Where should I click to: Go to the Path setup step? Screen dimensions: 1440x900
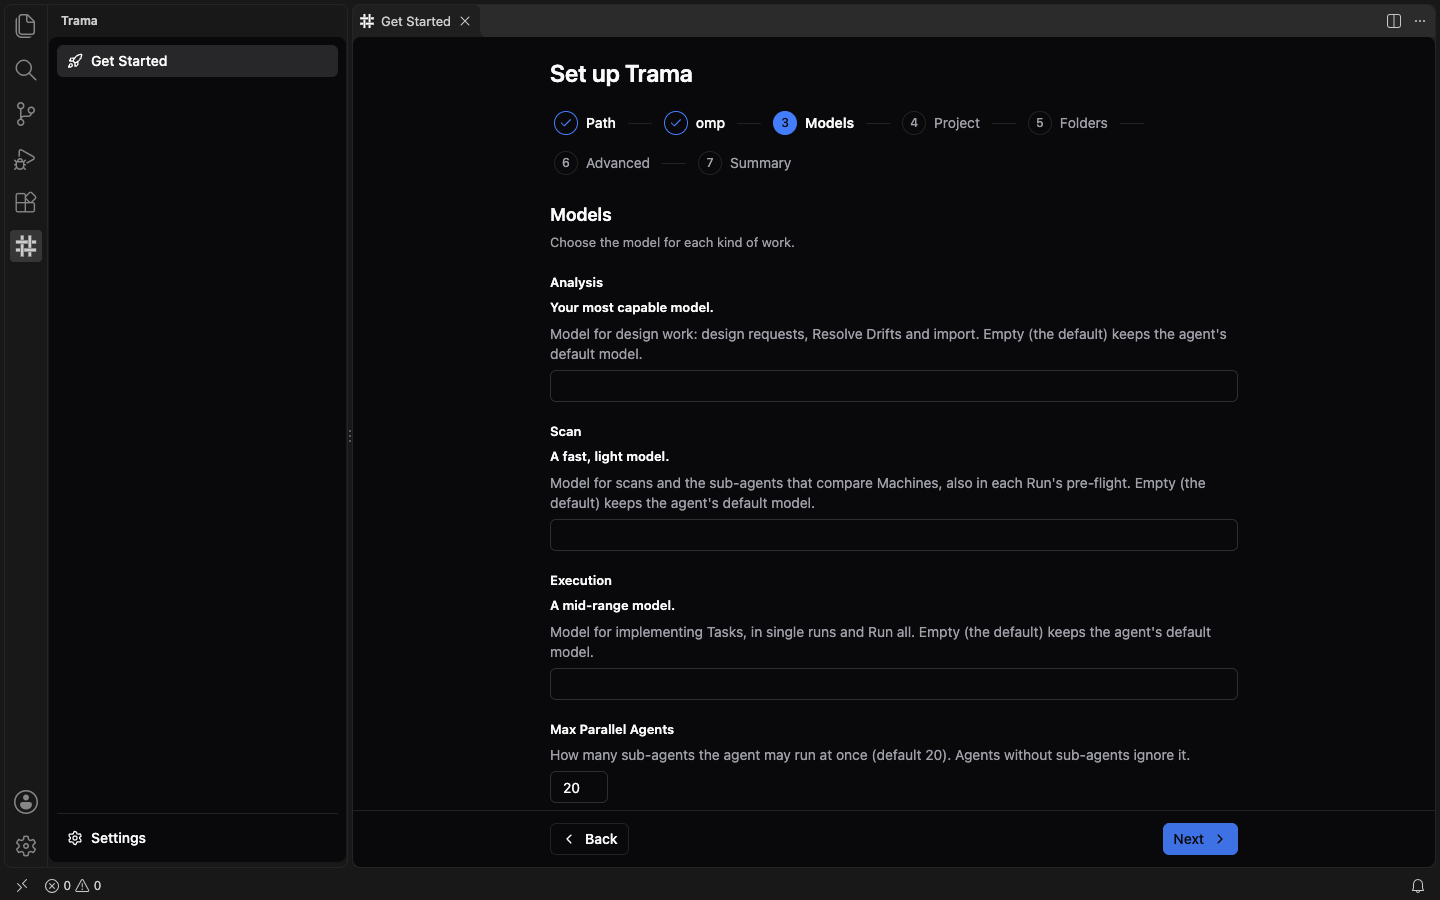586,123
